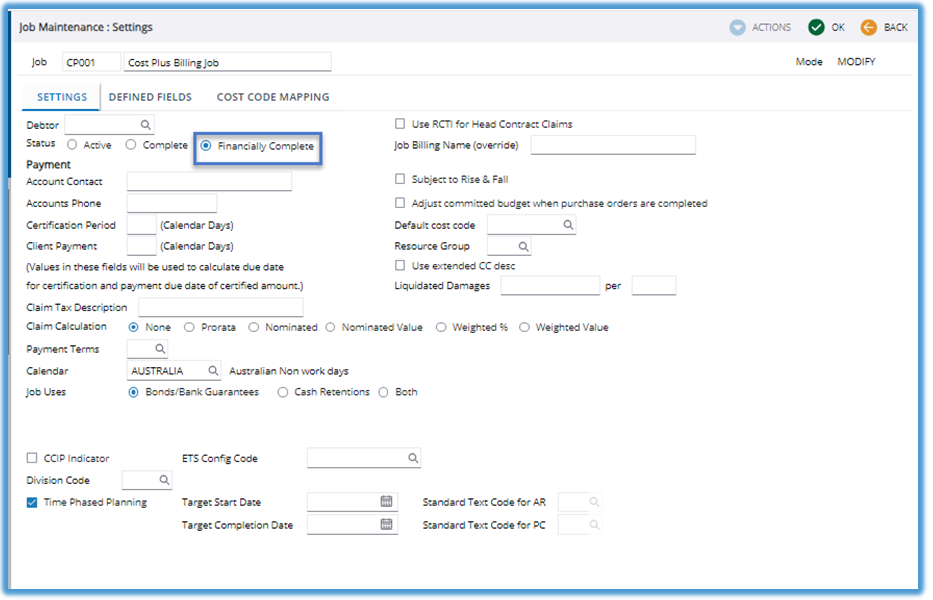Click the Debtor search magnifier icon
This screenshot has height=600, width=933.
click(145, 125)
